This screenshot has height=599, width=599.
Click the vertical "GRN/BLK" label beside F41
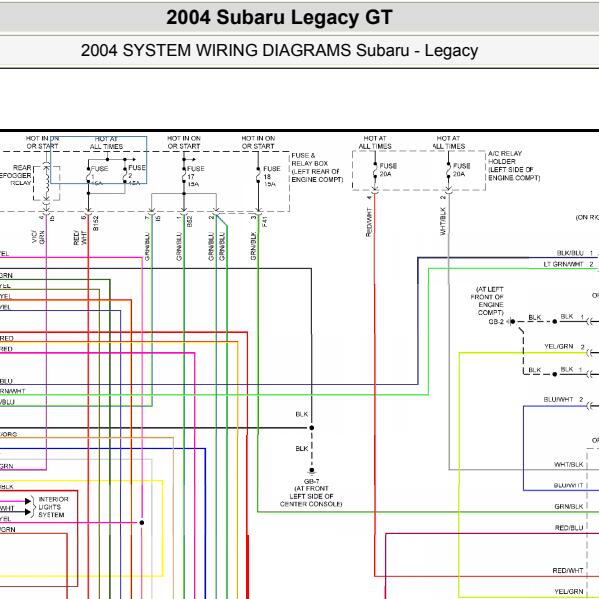(x=253, y=246)
